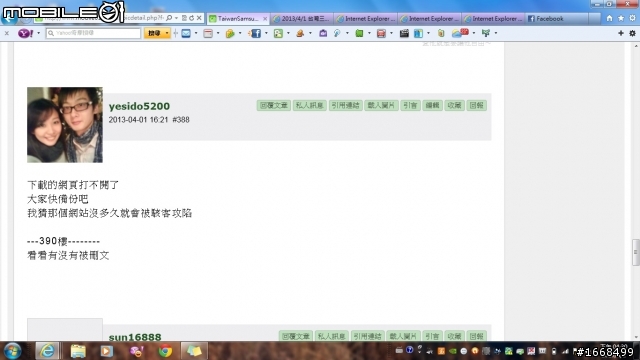
Task: Open favorites star icon
Action: click(x=621, y=18)
